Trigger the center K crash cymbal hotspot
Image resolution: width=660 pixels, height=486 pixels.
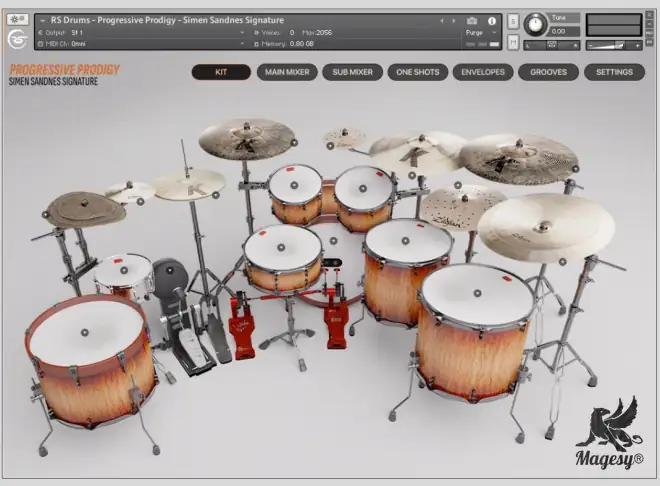tap(412, 175)
